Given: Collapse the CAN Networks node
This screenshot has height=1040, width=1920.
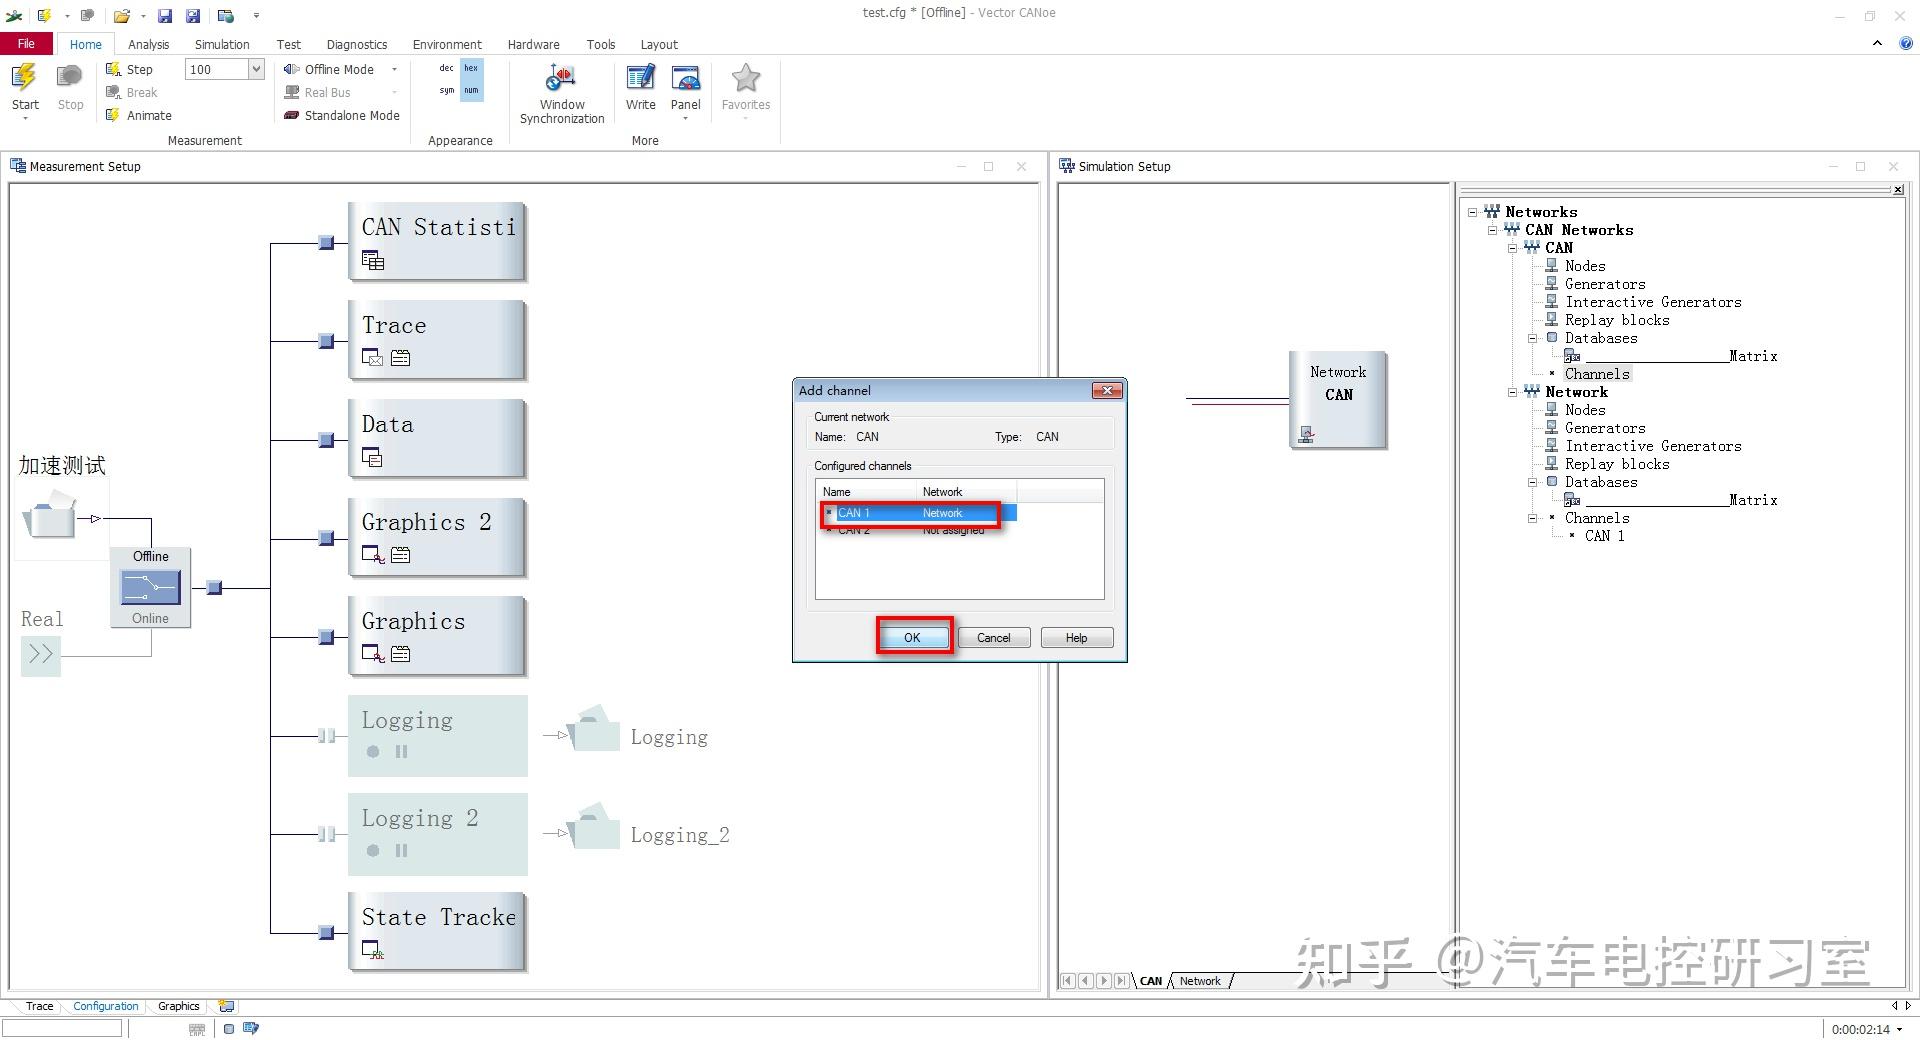Looking at the screenshot, I should tap(1492, 230).
